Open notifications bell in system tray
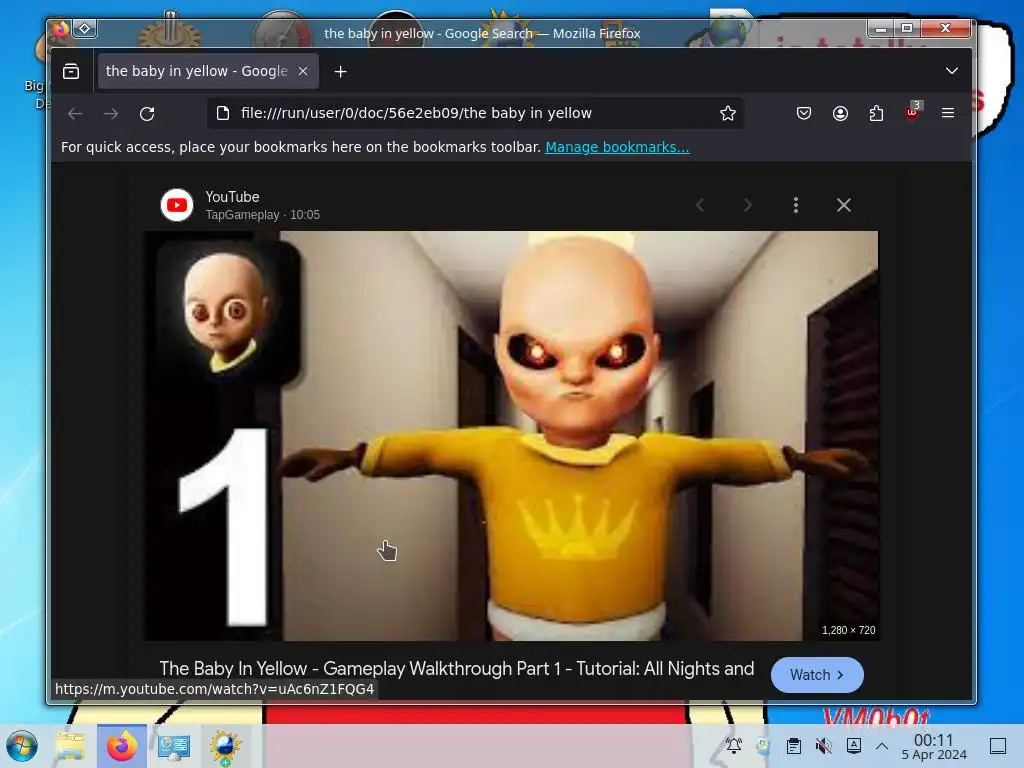Image resolution: width=1024 pixels, height=768 pixels. click(734, 746)
